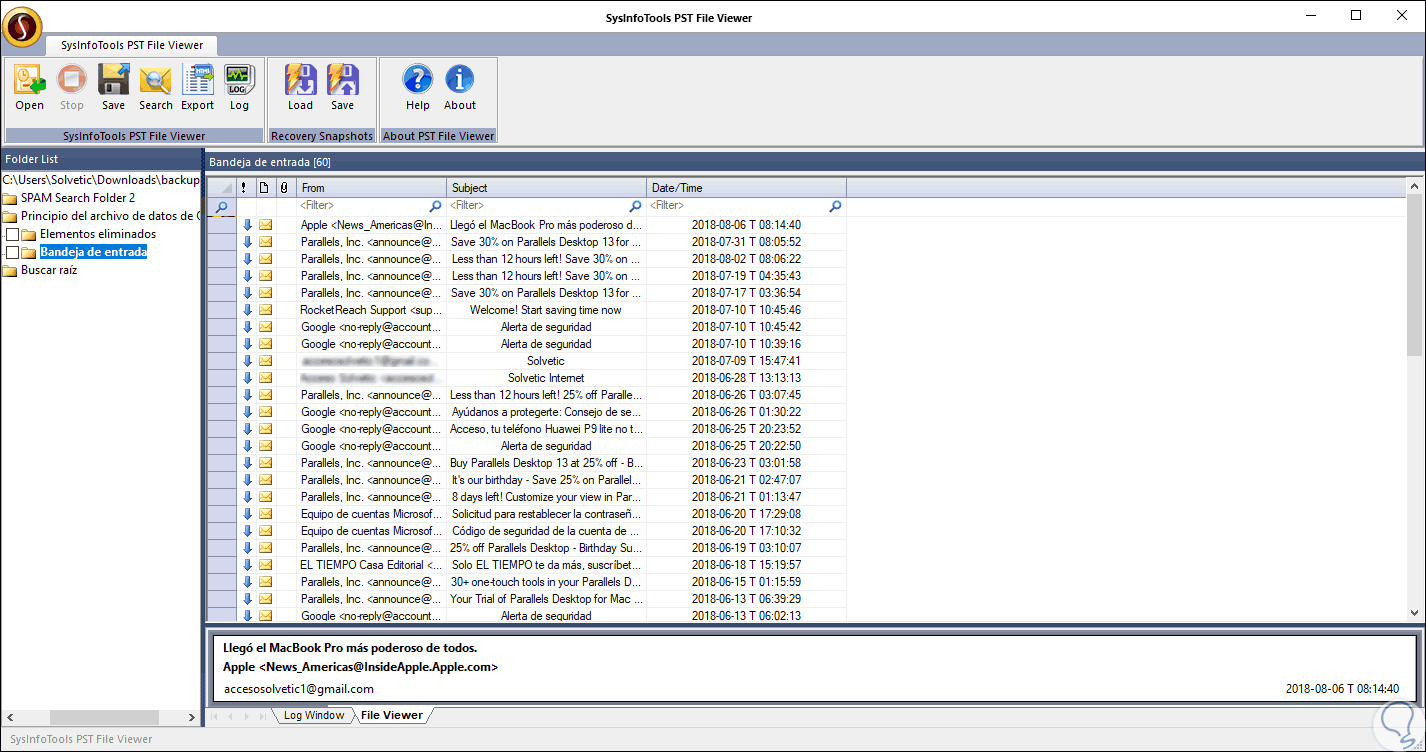Image resolution: width=1426 pixels, height=752 pixels.
Task: Select the '8 days left! Customize your view' subject
Action: [546, 497]
